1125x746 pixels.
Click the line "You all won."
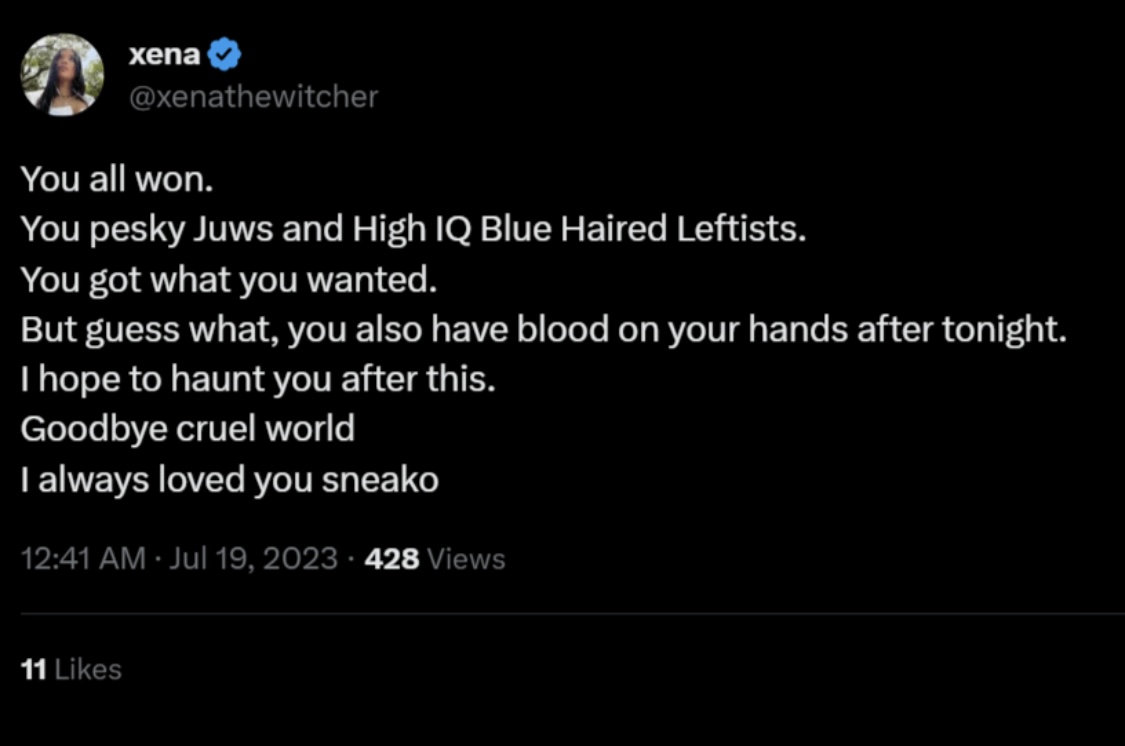pyautogui.click(x=117, y=179)
